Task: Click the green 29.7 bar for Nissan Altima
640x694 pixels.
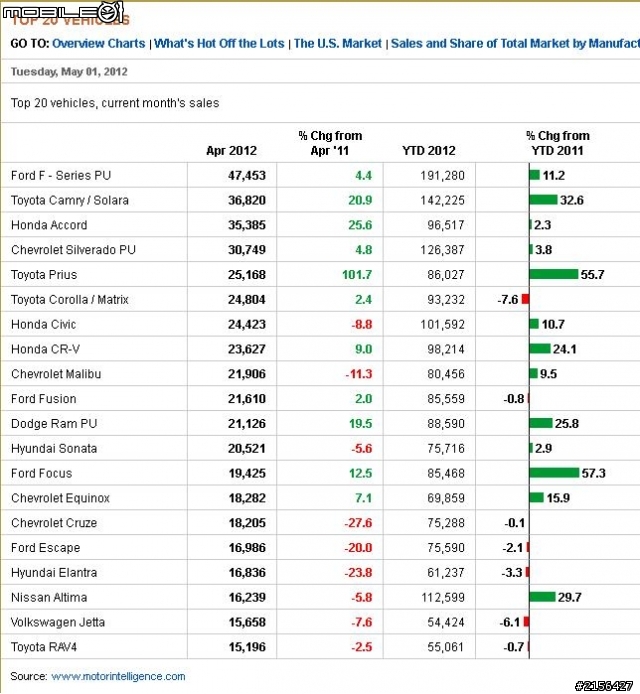Action: pyautogui.click(x=542, y=597)
